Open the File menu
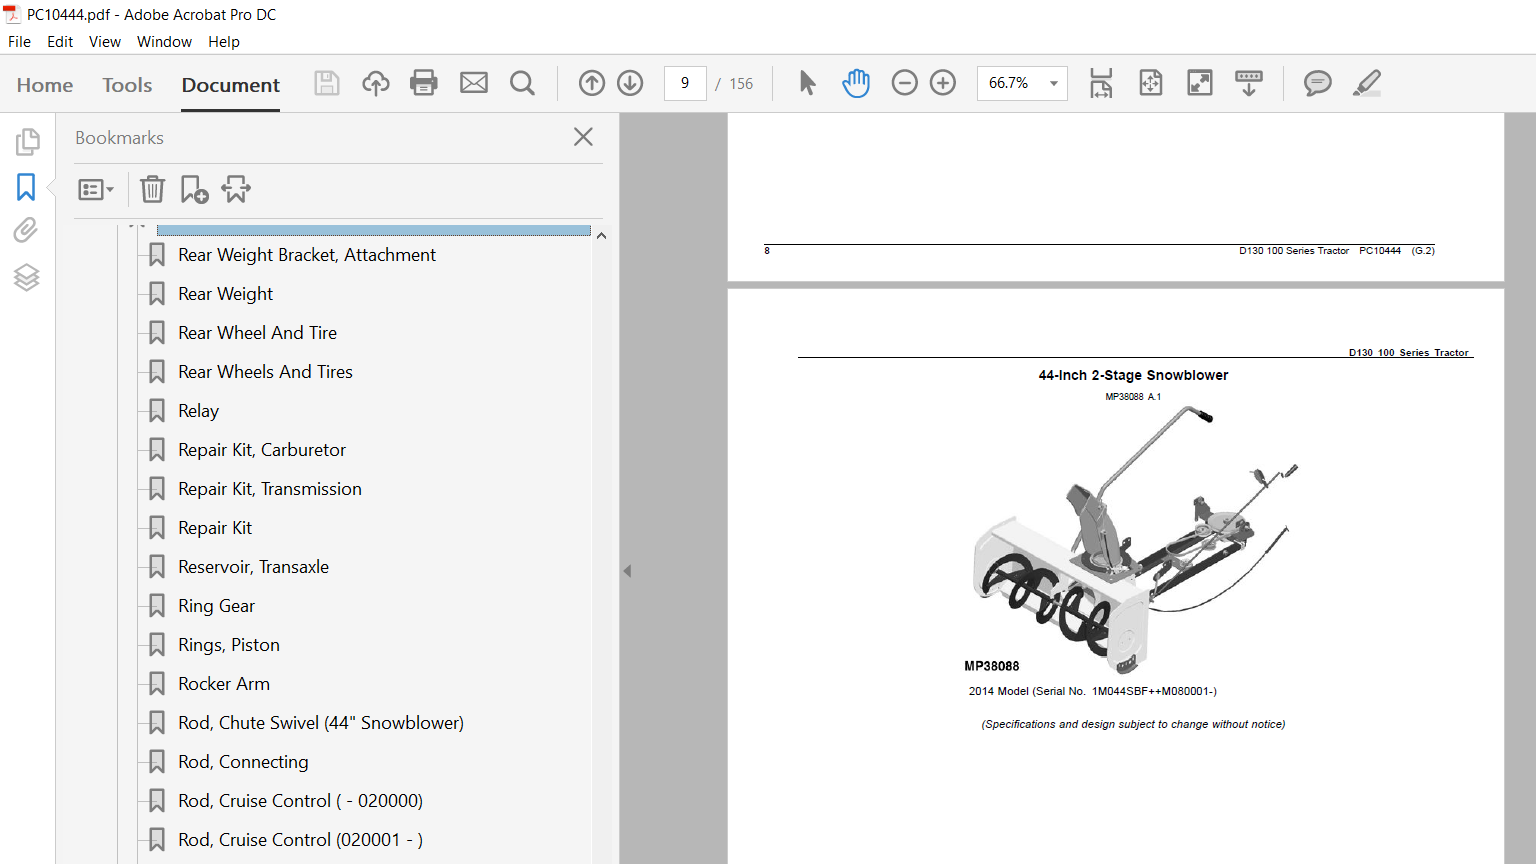 tap(19, 42)
